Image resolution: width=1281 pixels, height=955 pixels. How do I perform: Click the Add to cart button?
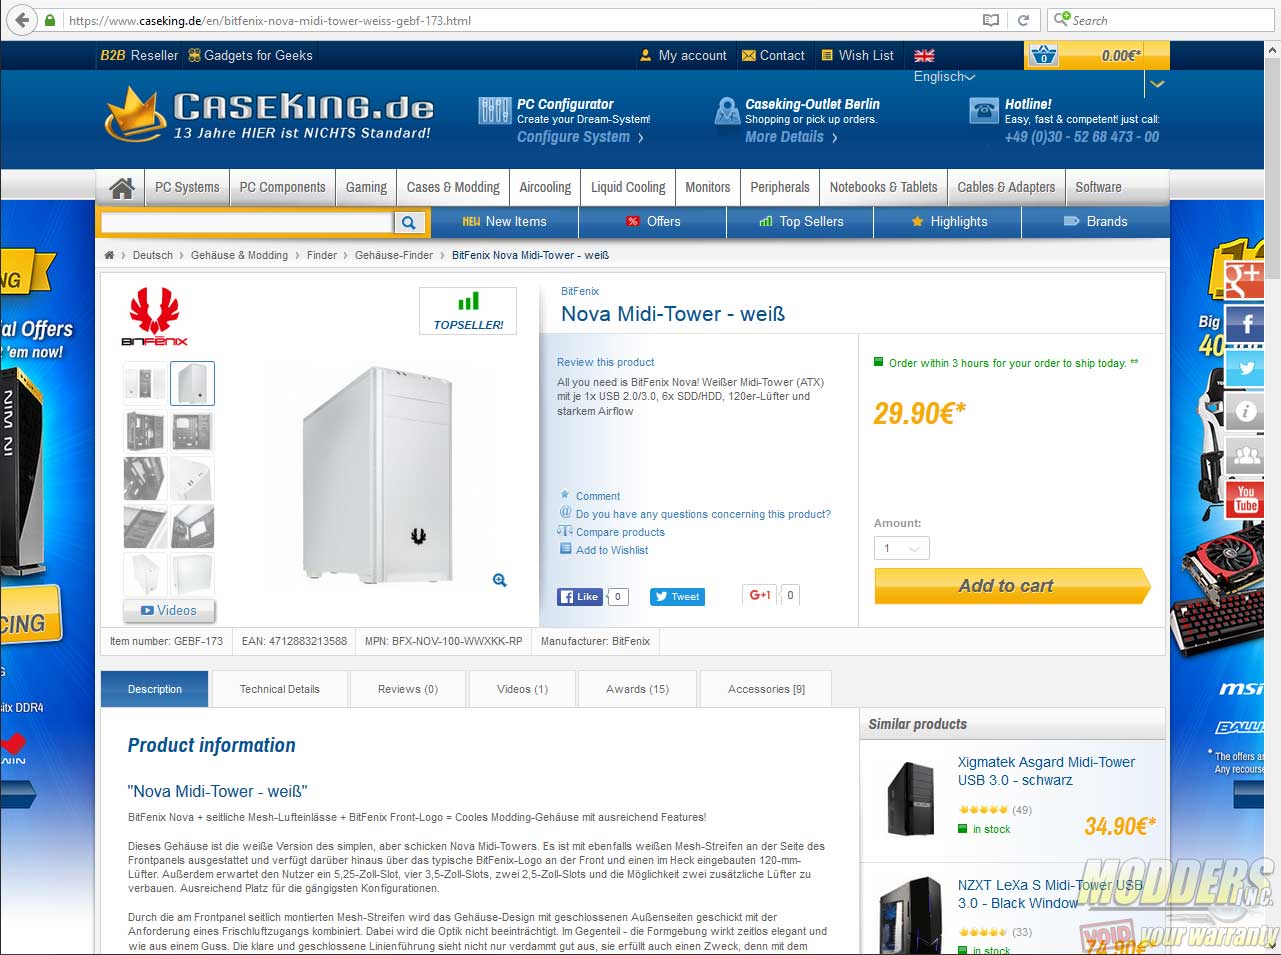pos(1012,586)
